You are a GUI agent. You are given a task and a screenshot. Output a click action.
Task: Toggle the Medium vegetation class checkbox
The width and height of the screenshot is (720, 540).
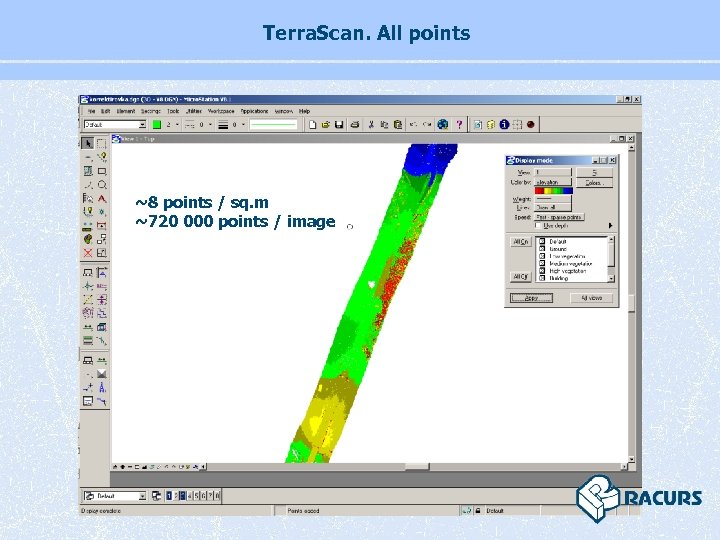542,263
